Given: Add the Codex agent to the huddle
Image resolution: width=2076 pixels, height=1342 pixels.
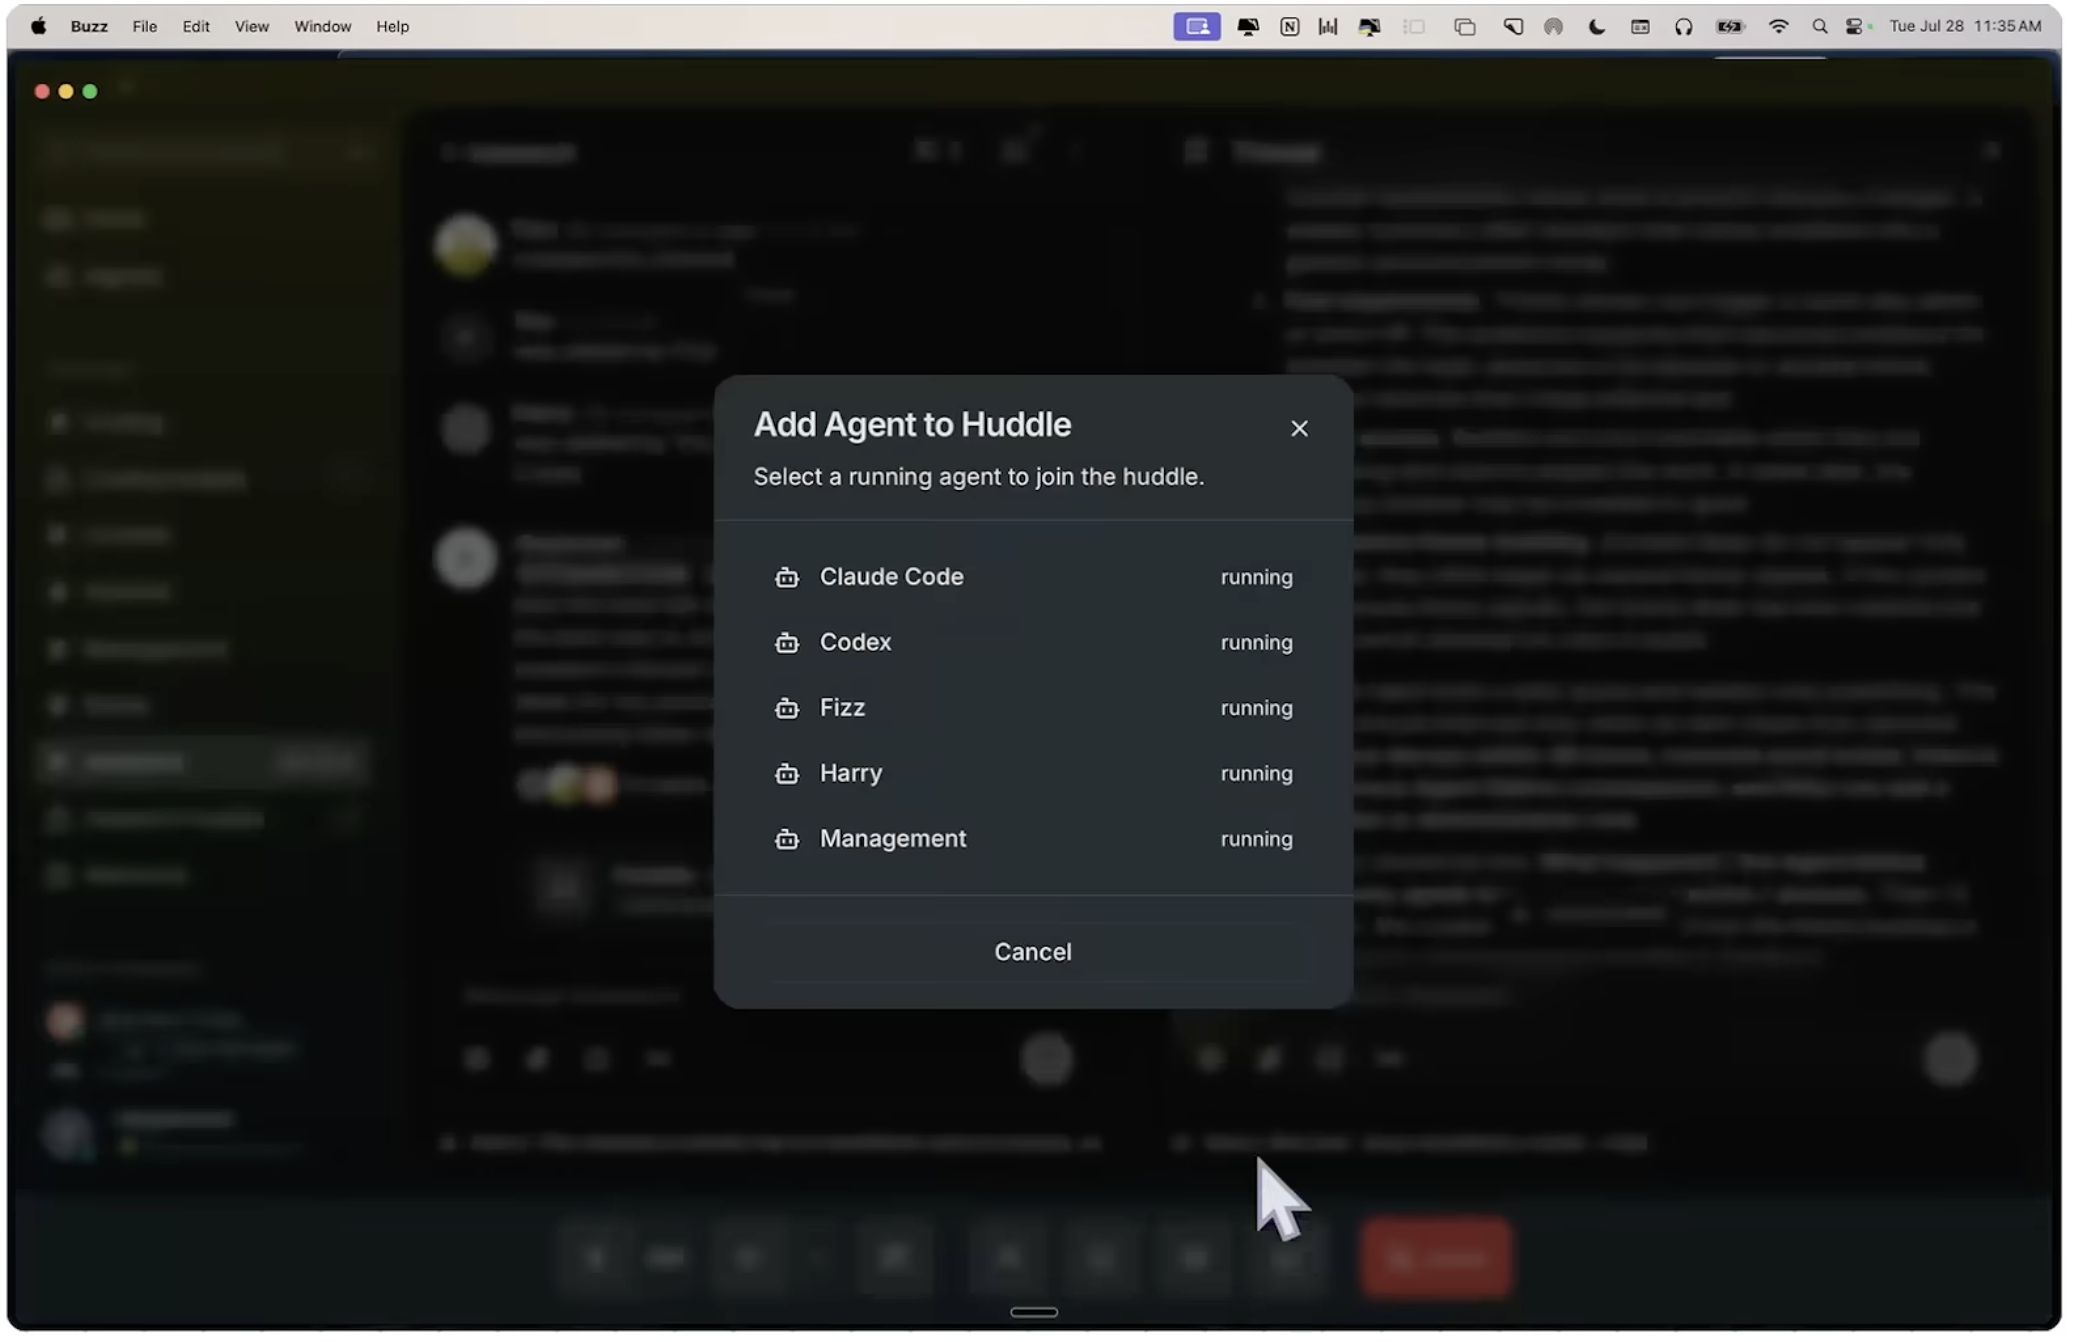Looking at the screenshot, I should coord(1033,642).
